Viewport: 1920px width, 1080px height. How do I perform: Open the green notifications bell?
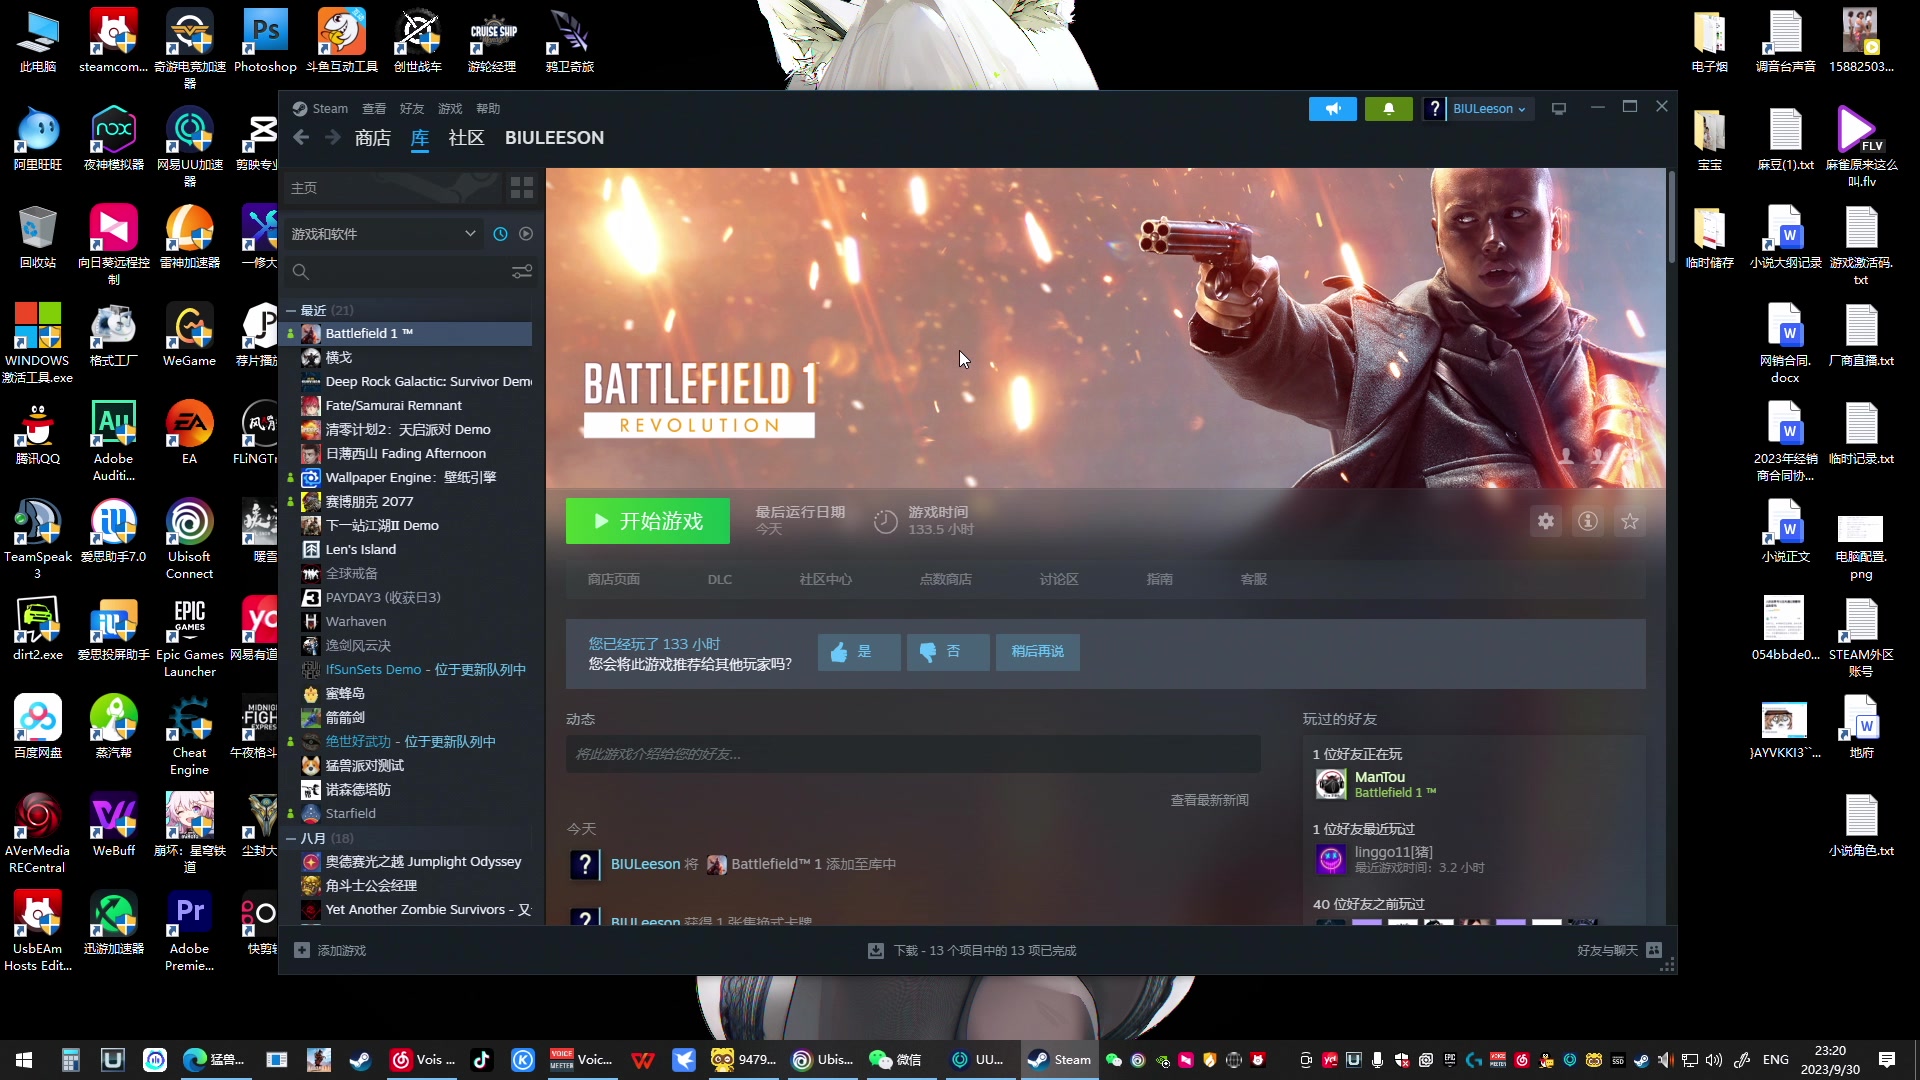(x=1388, y=109)
